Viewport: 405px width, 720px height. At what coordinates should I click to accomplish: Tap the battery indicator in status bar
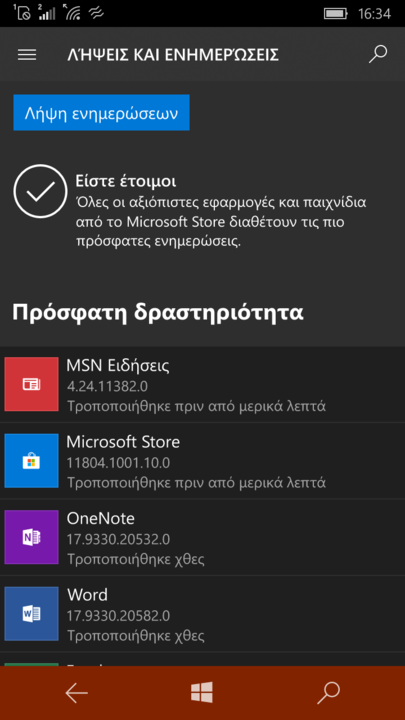(x=335, y=13)
